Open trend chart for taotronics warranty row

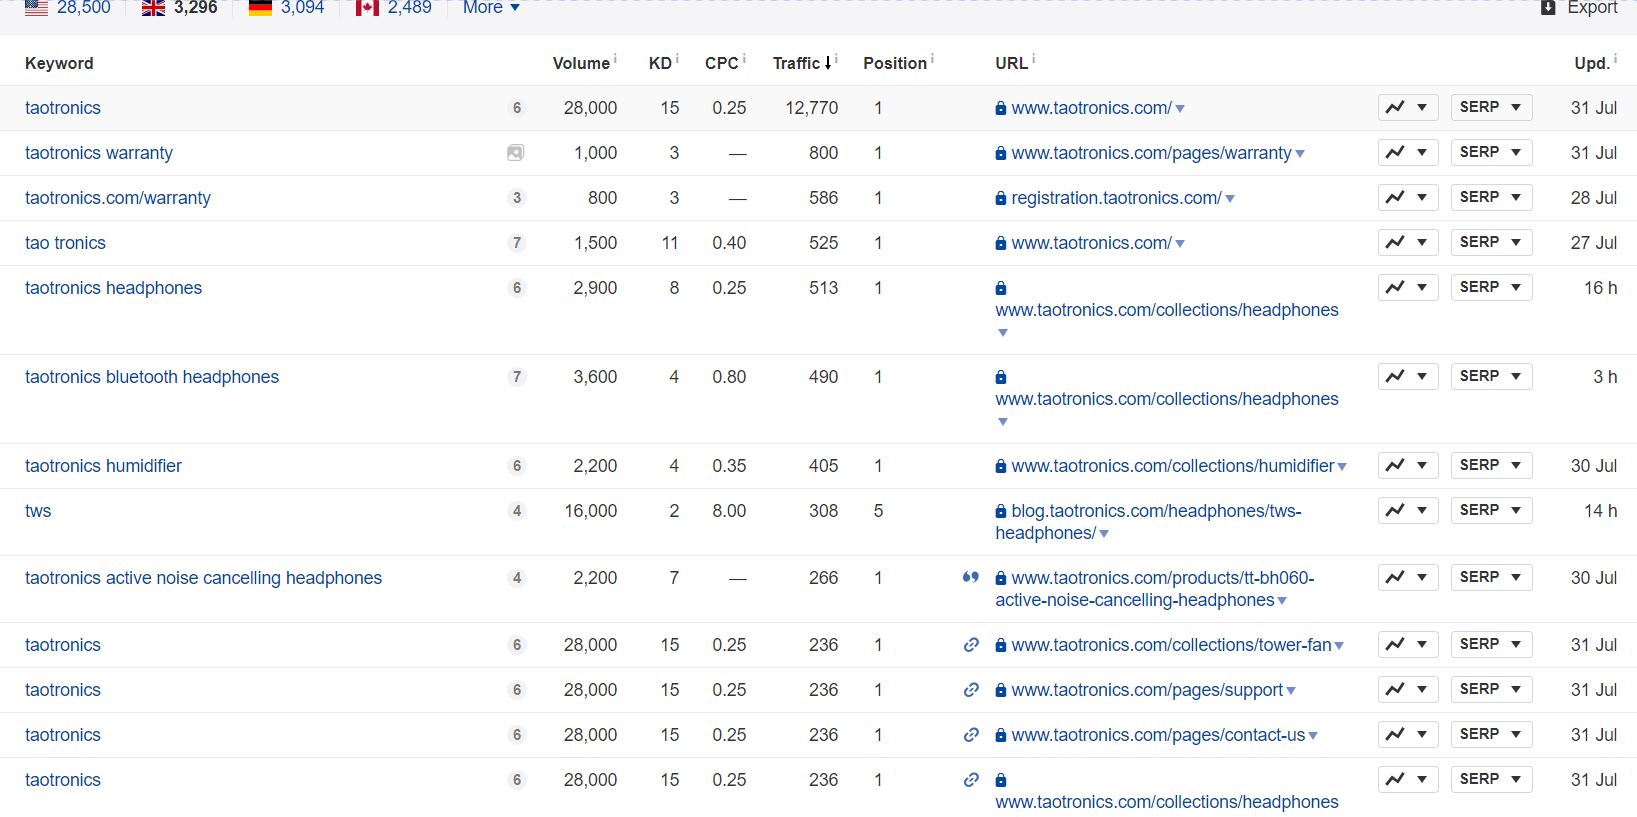coord(1408,152)
